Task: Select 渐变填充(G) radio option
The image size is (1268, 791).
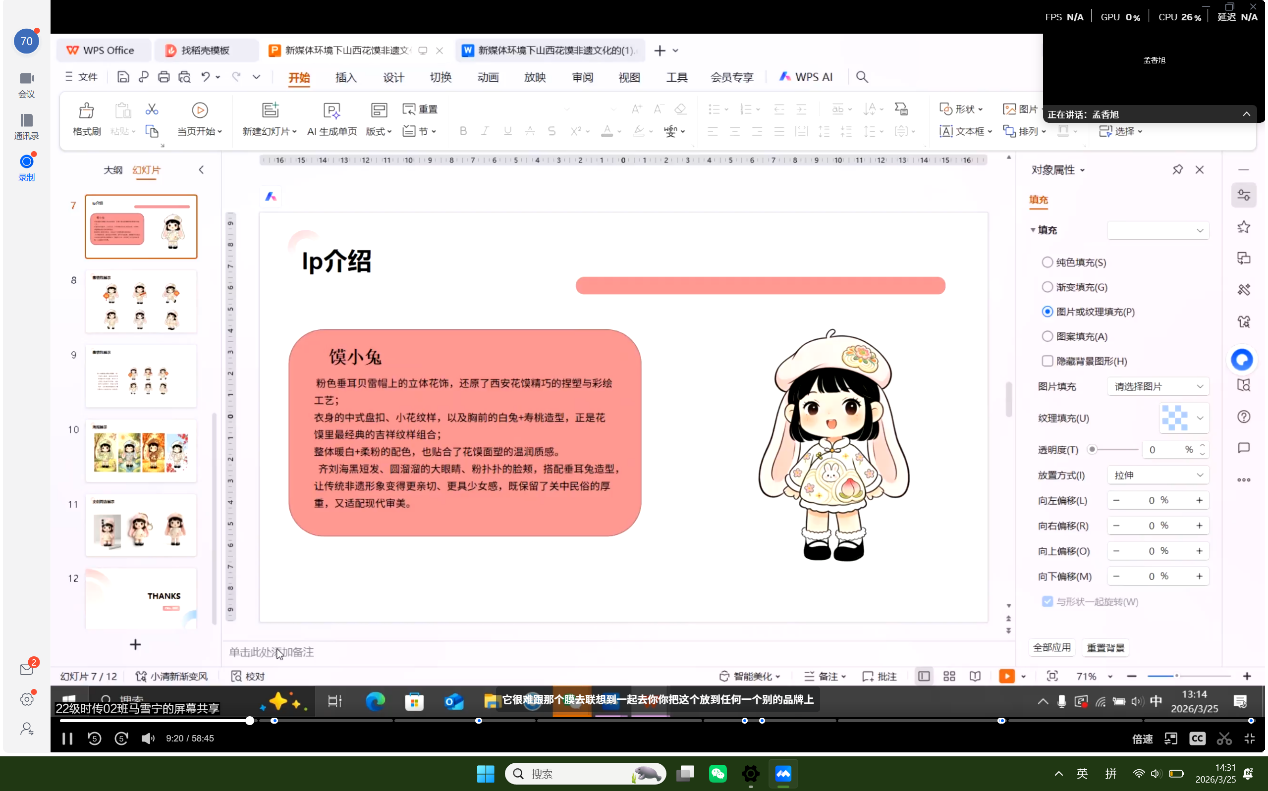Action: 1047,287
